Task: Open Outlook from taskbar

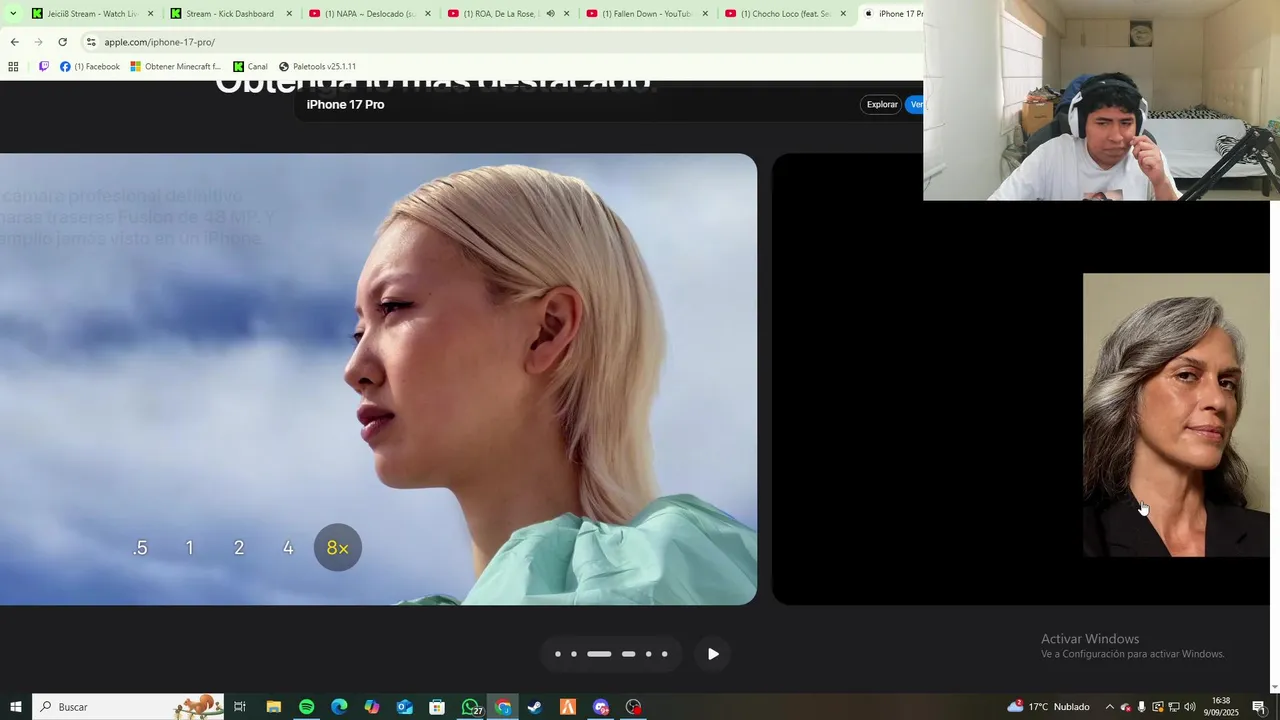Action: point(404,707)
